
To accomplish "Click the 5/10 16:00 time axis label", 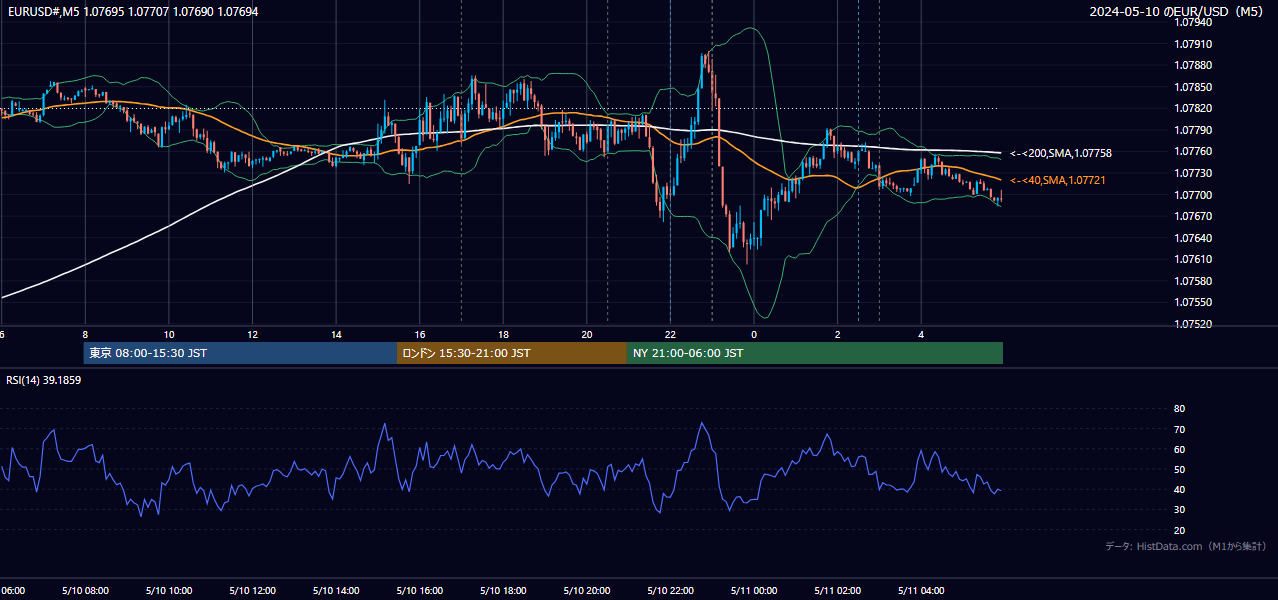I will 419,591.
